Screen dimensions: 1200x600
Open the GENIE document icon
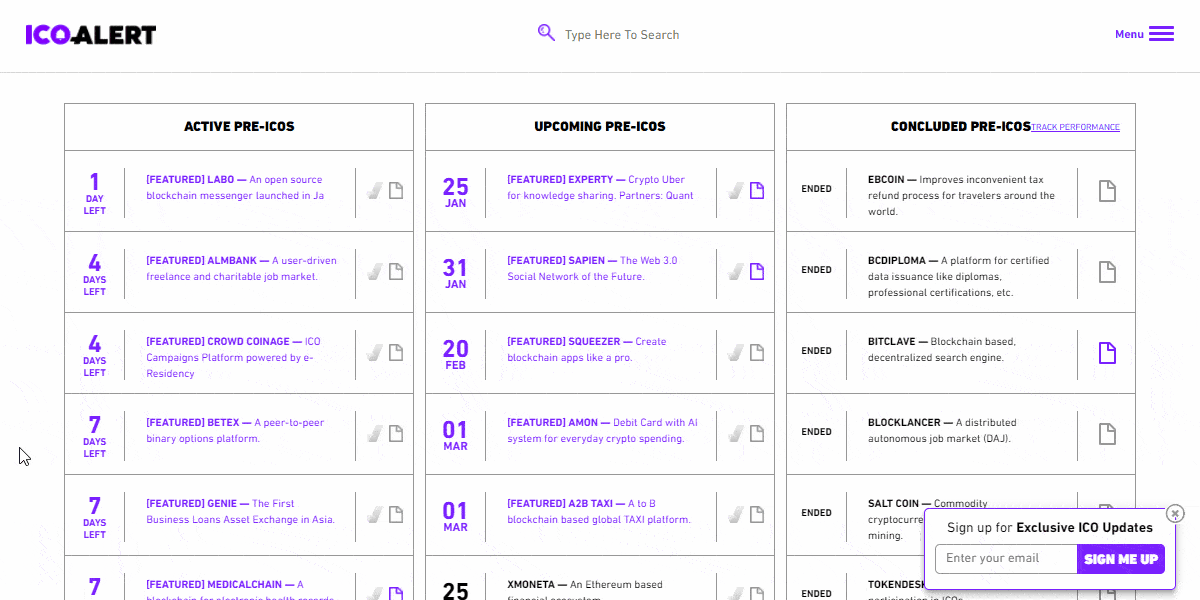(396, 514)
